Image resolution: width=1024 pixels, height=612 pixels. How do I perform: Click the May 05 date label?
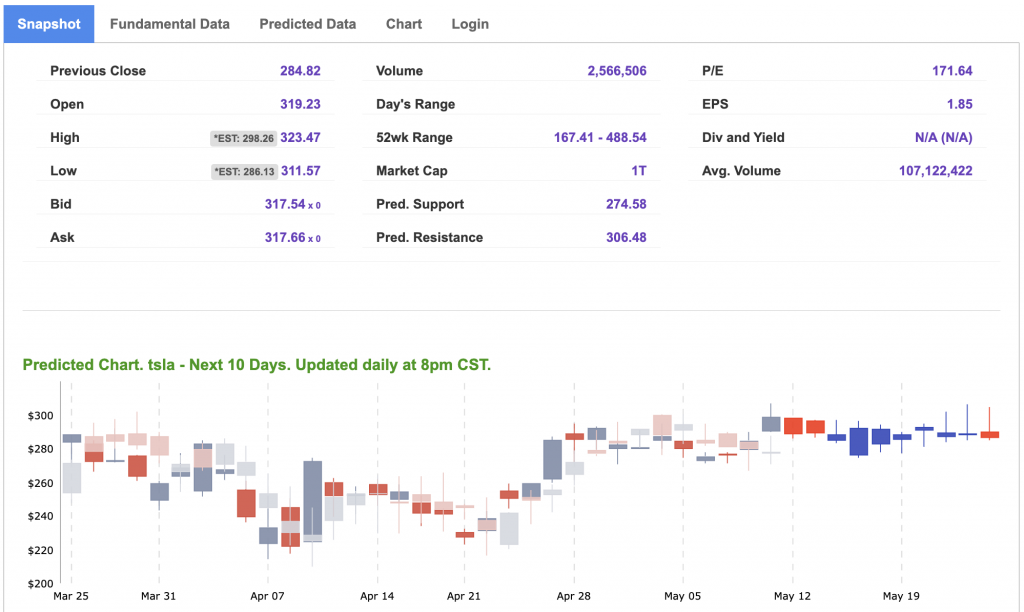(x=682, y=596)
